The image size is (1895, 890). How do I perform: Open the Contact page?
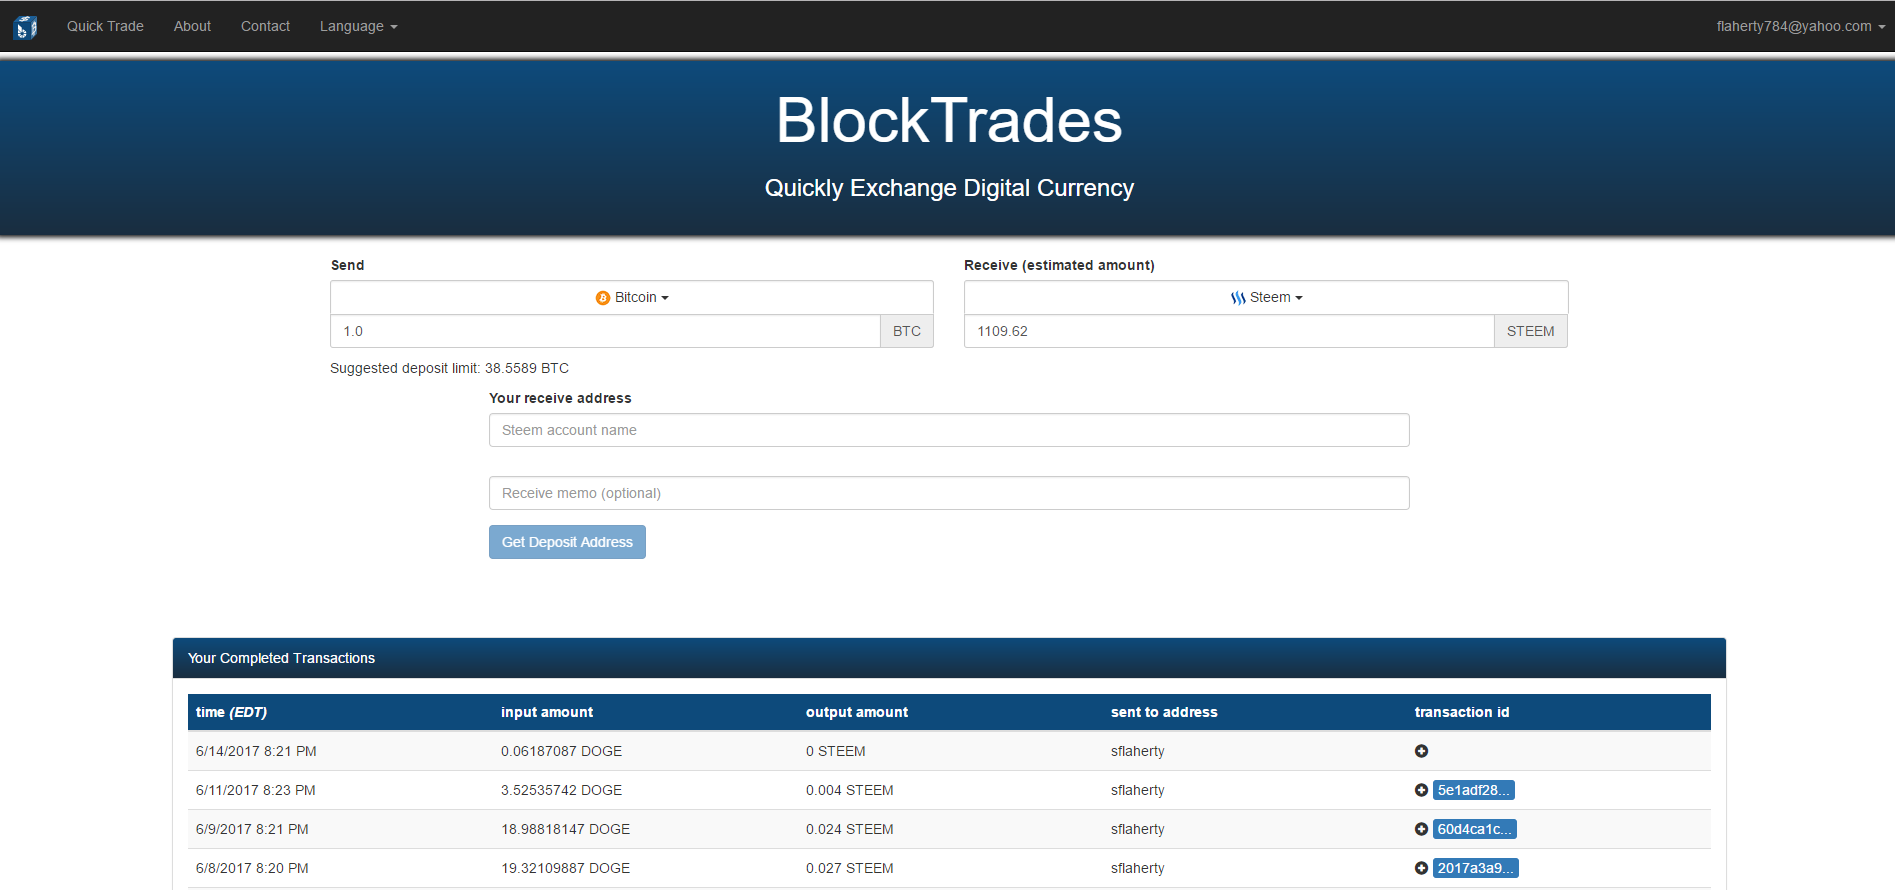[265, 26]
